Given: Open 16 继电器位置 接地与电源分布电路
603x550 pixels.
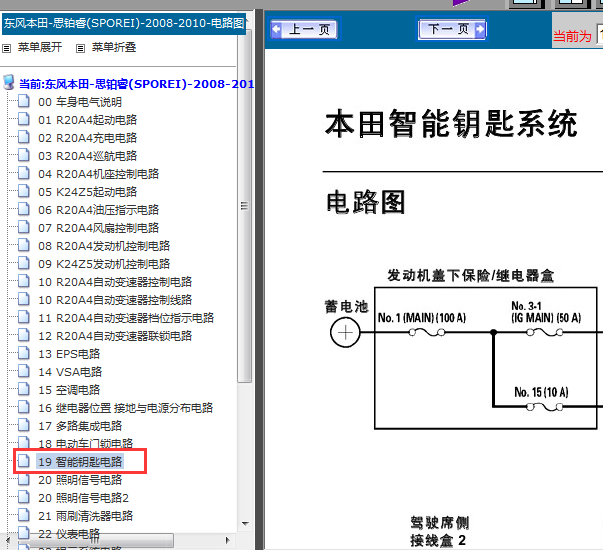Looking at the screenshot, I should coord(125,408).
